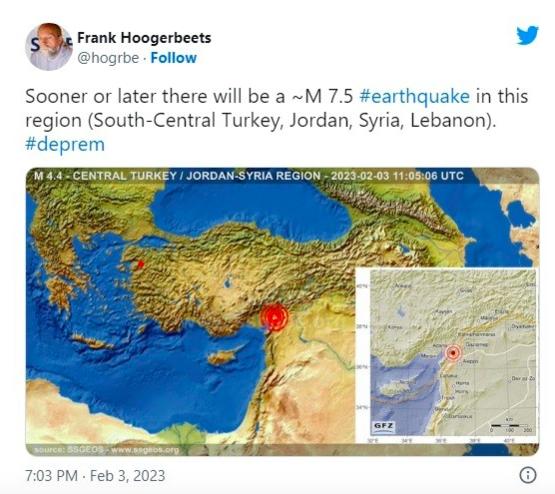Open the tweet info circle icon
The image size is (555, 494).
pyautogui.click(x=527, y=475)
